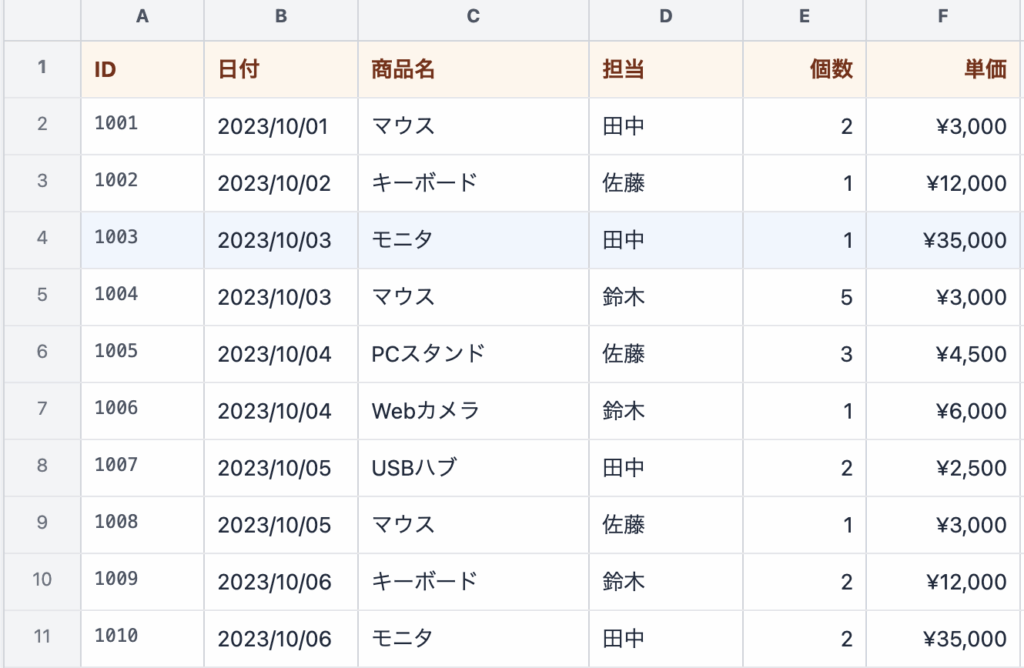
Task: Click the row 1 header number
Action: pyautogui.click(x=41, y=69)
